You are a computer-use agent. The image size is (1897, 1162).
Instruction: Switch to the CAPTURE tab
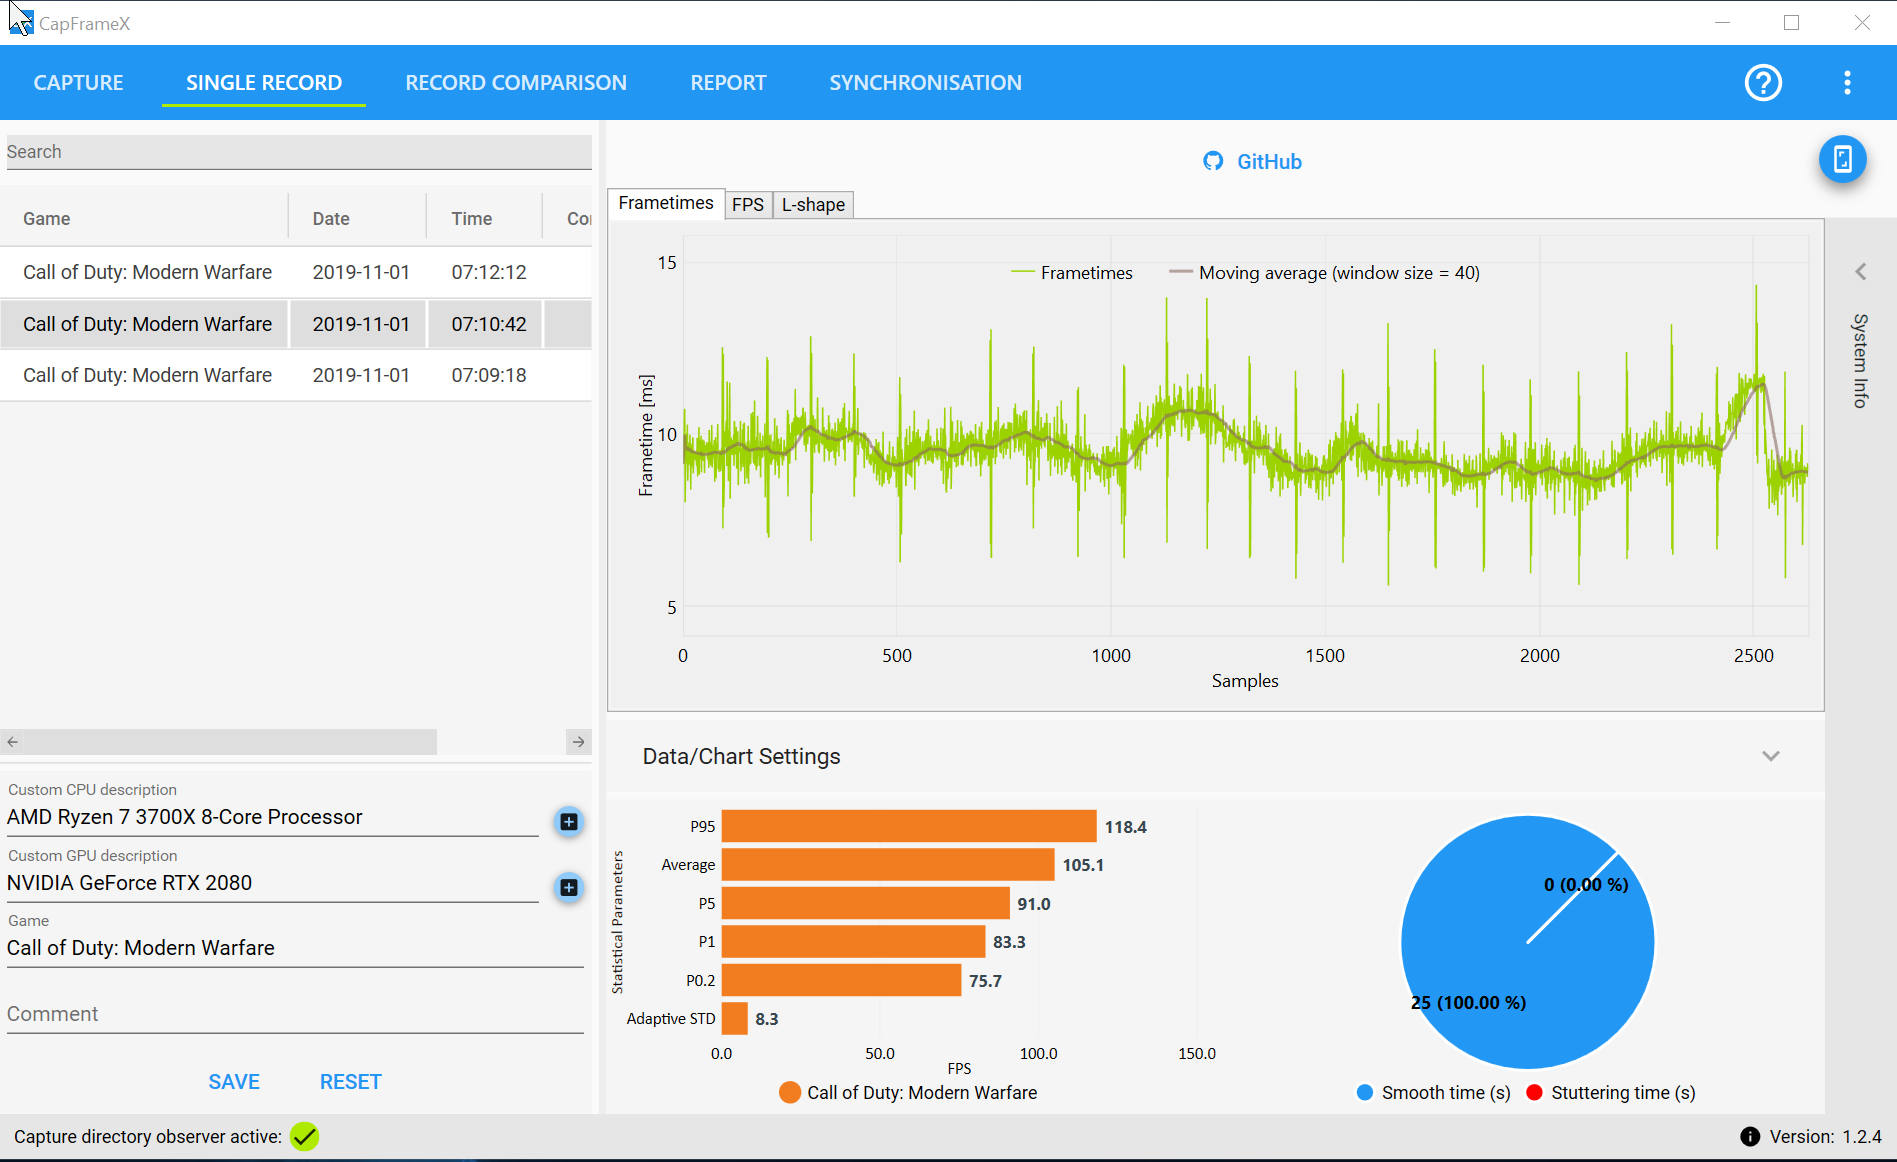78,83
